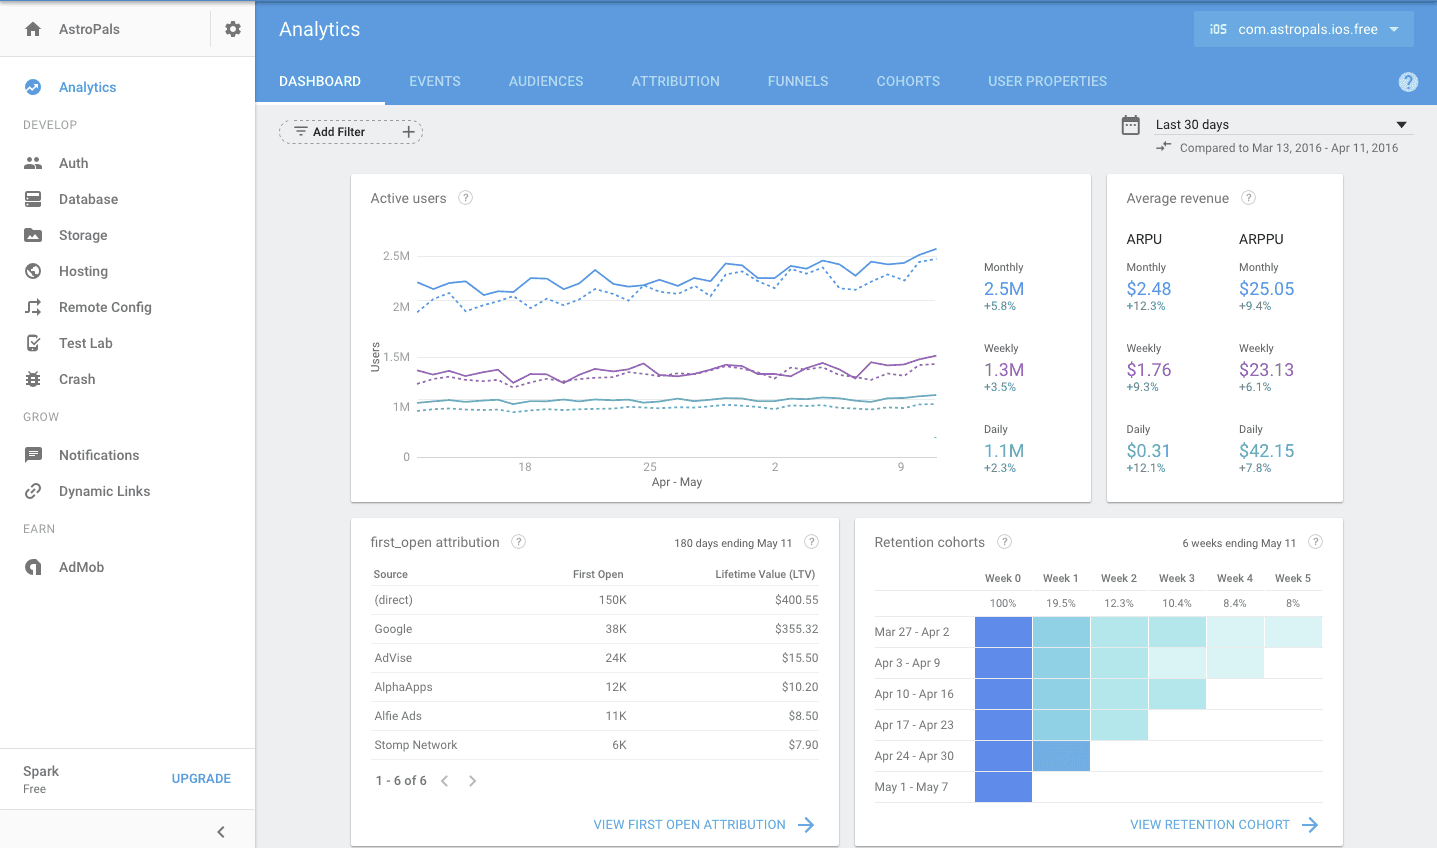Show help for Active users card
This screenshot has height=848, width=1437.
click(x=466, y=198)
